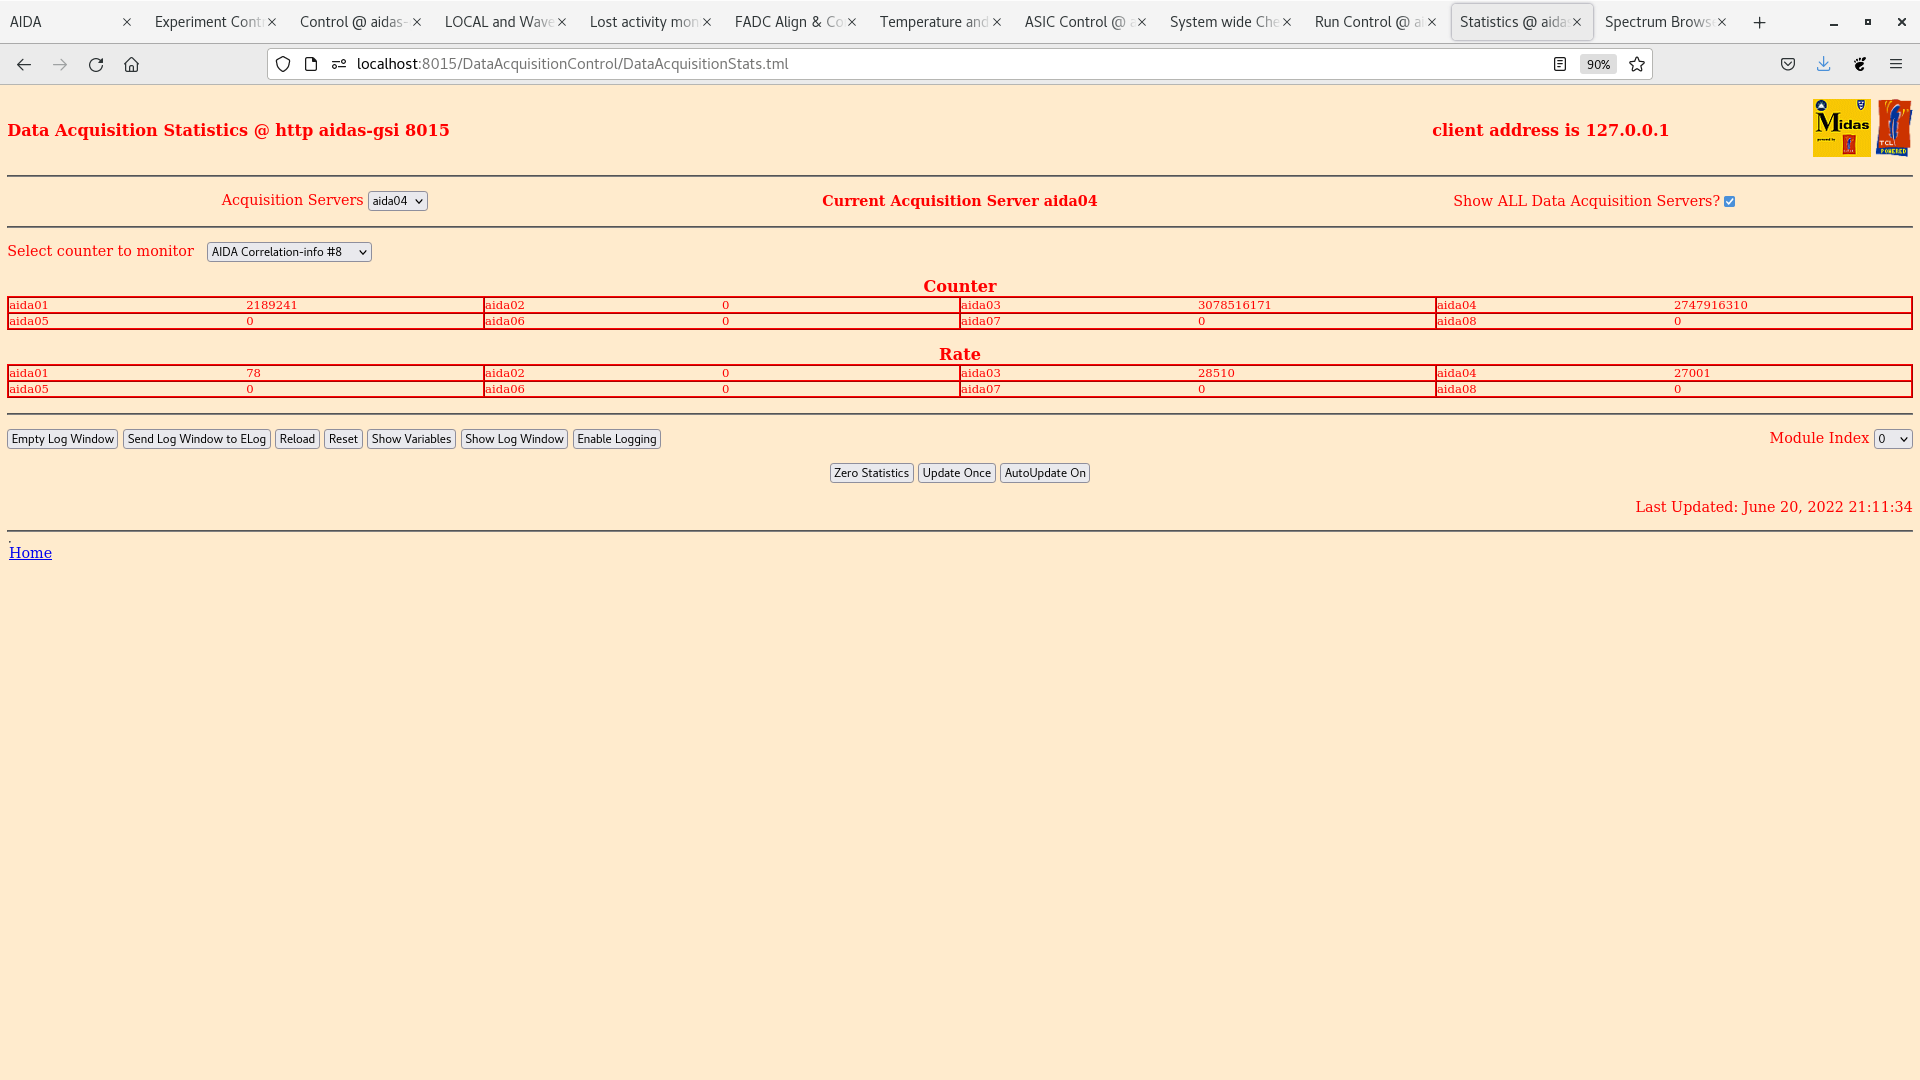Image resolution: width=1920 pixels, height=1080 pixels.
Task: Open the Firefox application hamburger menu
Action: [x=1896, y=64]
